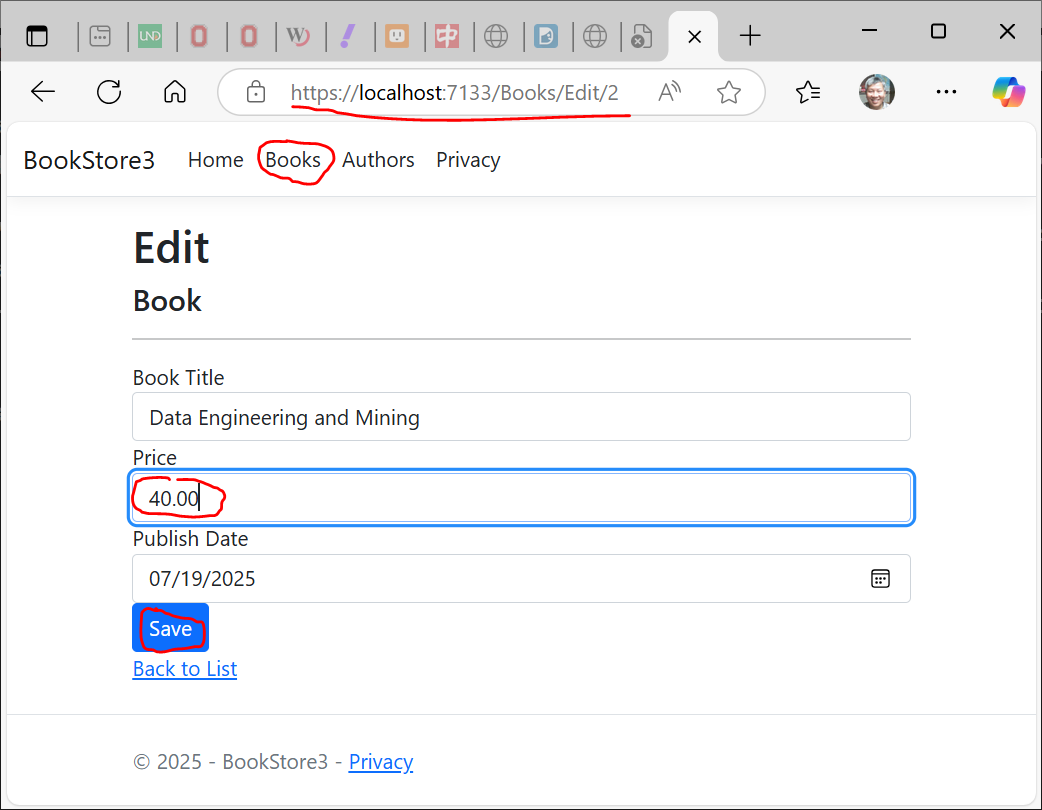The height and width of the screenshot is (810, 1042).
Task: Switch to the red Chinese character tab
Action: tap(447, 36)
